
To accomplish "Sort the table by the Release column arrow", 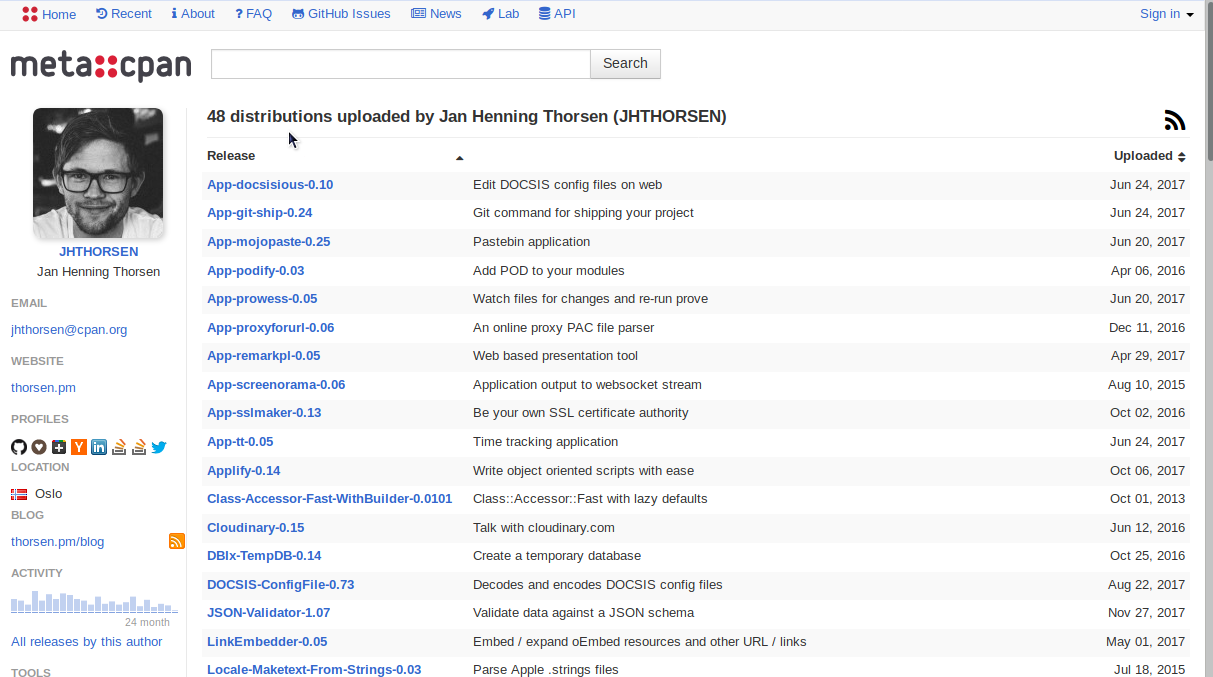I will tap(460, 158).
